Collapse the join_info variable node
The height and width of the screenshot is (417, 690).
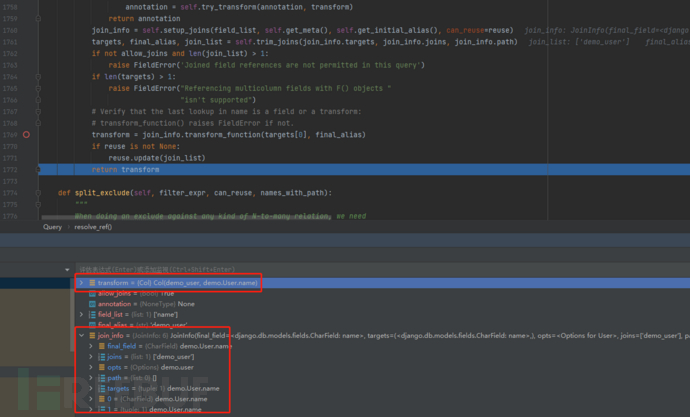coord(81,335)
